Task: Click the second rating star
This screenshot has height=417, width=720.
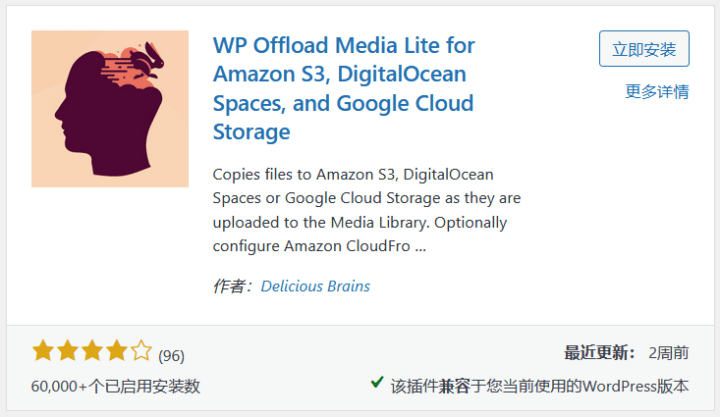Action: [67, 351]
